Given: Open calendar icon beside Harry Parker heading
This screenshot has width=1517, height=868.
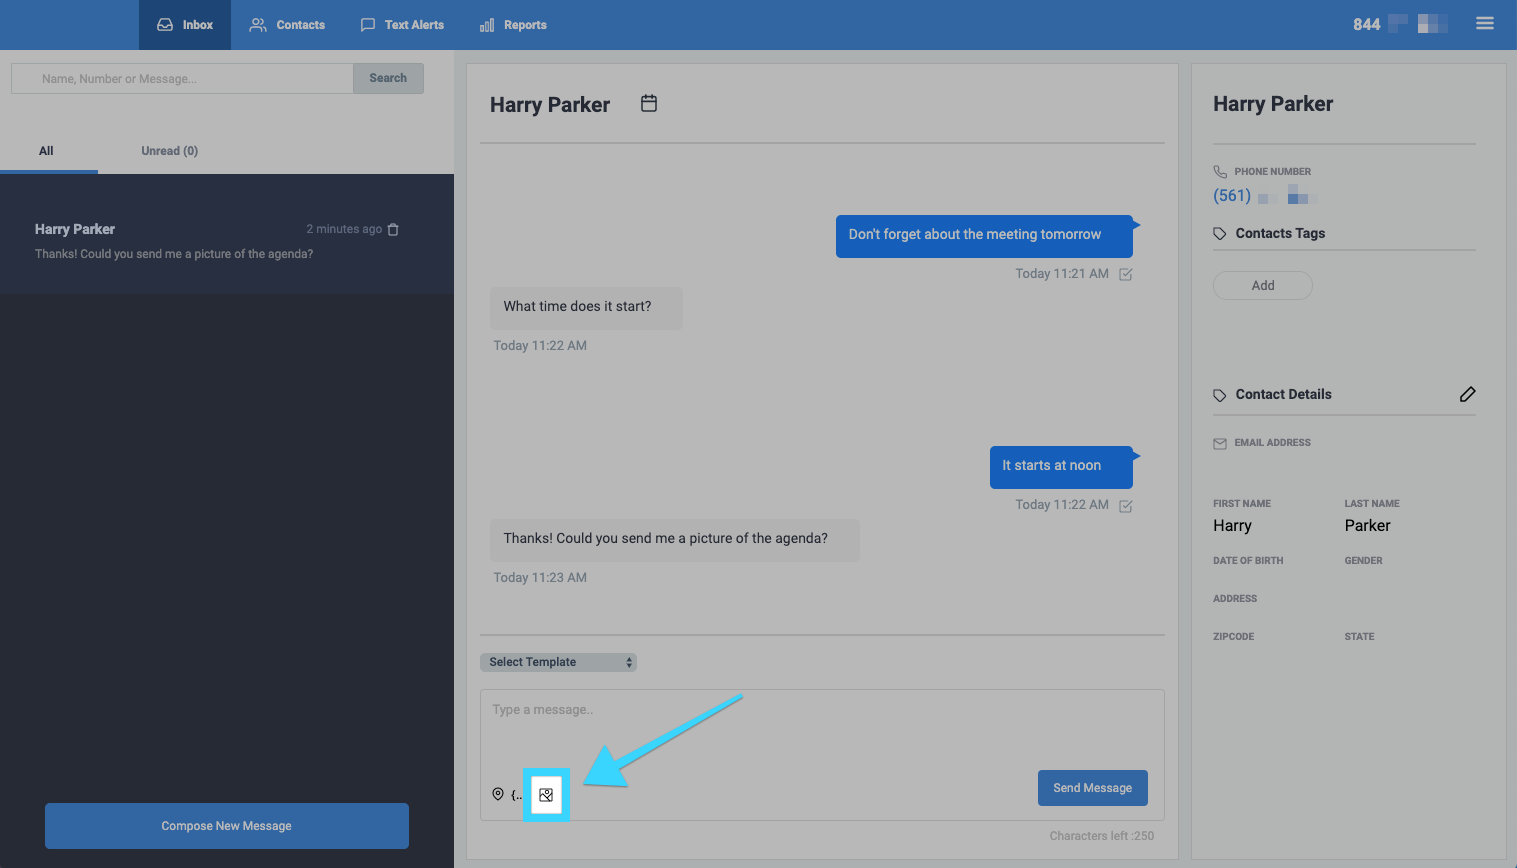Looking at the screenshot, I should click(649, 103).
